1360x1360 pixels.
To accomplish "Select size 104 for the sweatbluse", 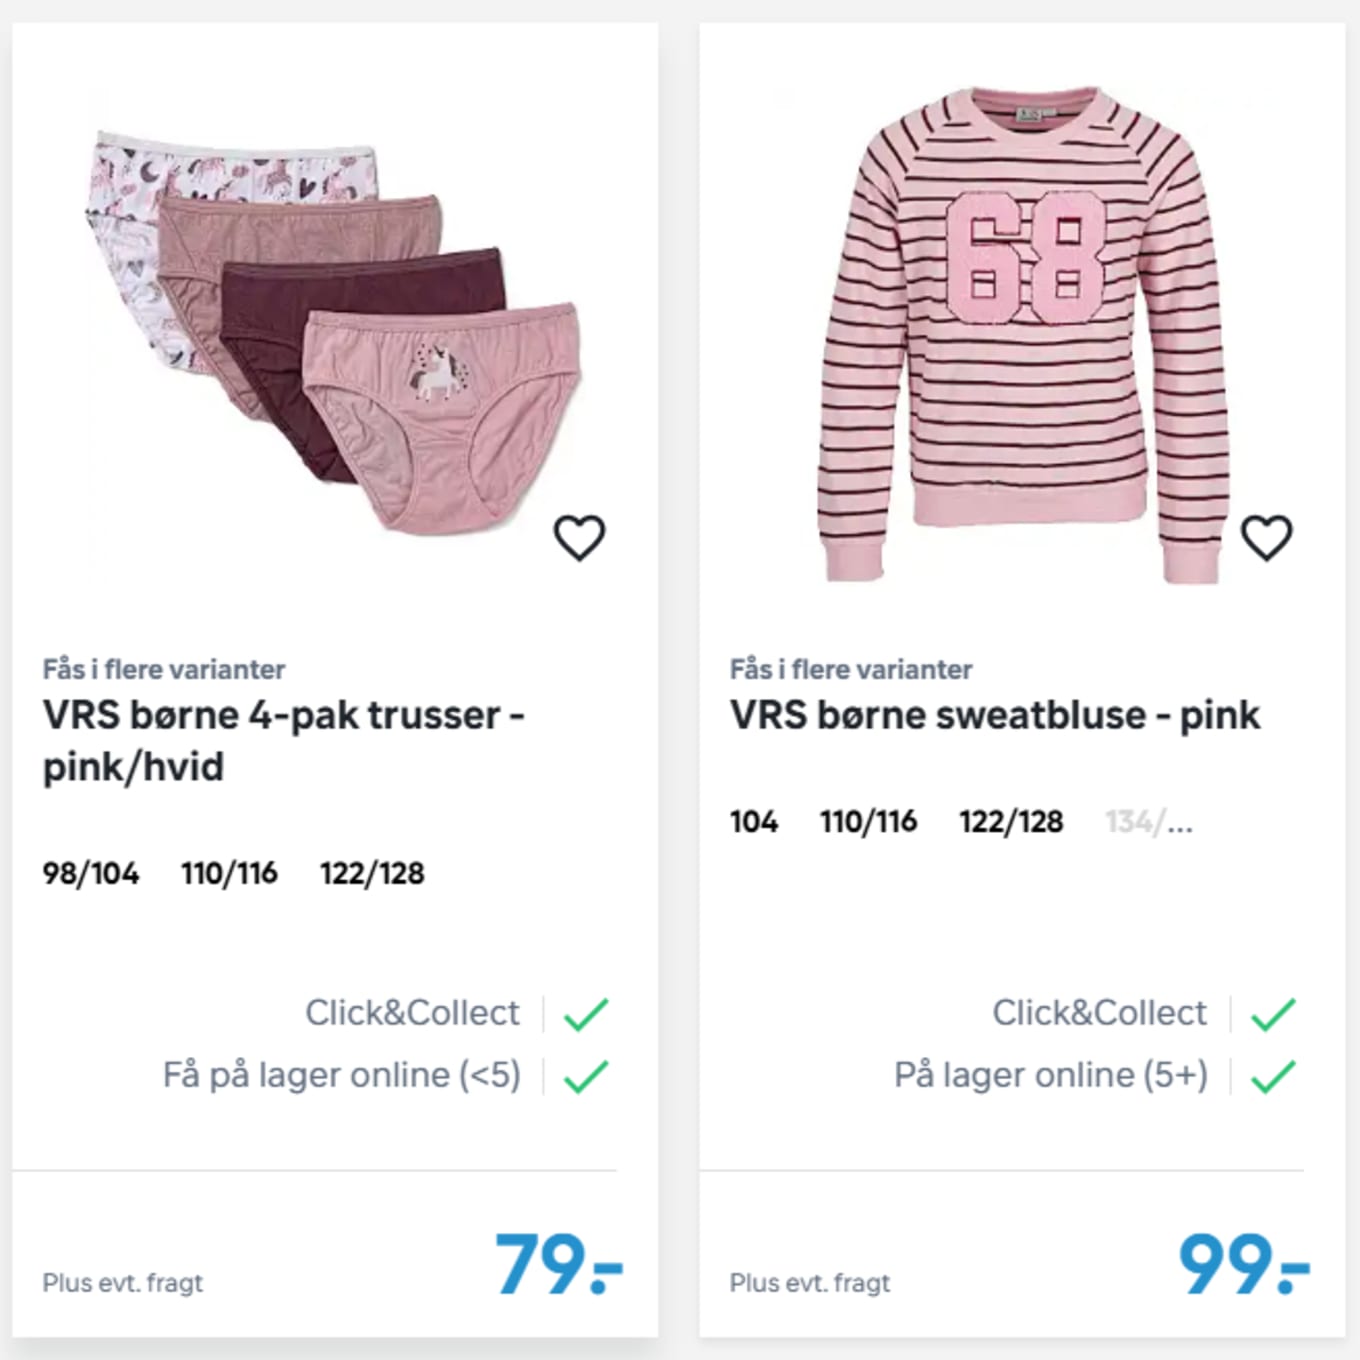I will pyautogui.click(x=754, y=821).
